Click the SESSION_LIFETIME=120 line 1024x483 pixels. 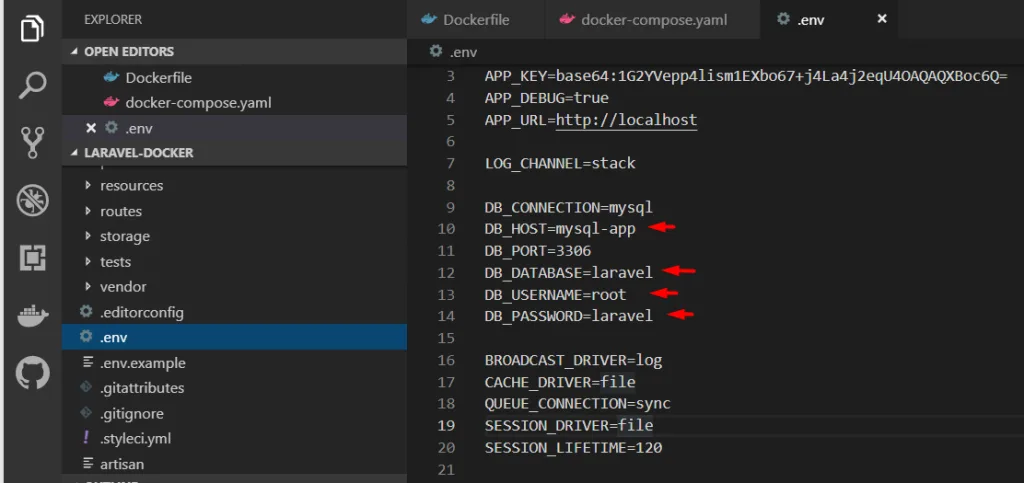pos(573,448)
